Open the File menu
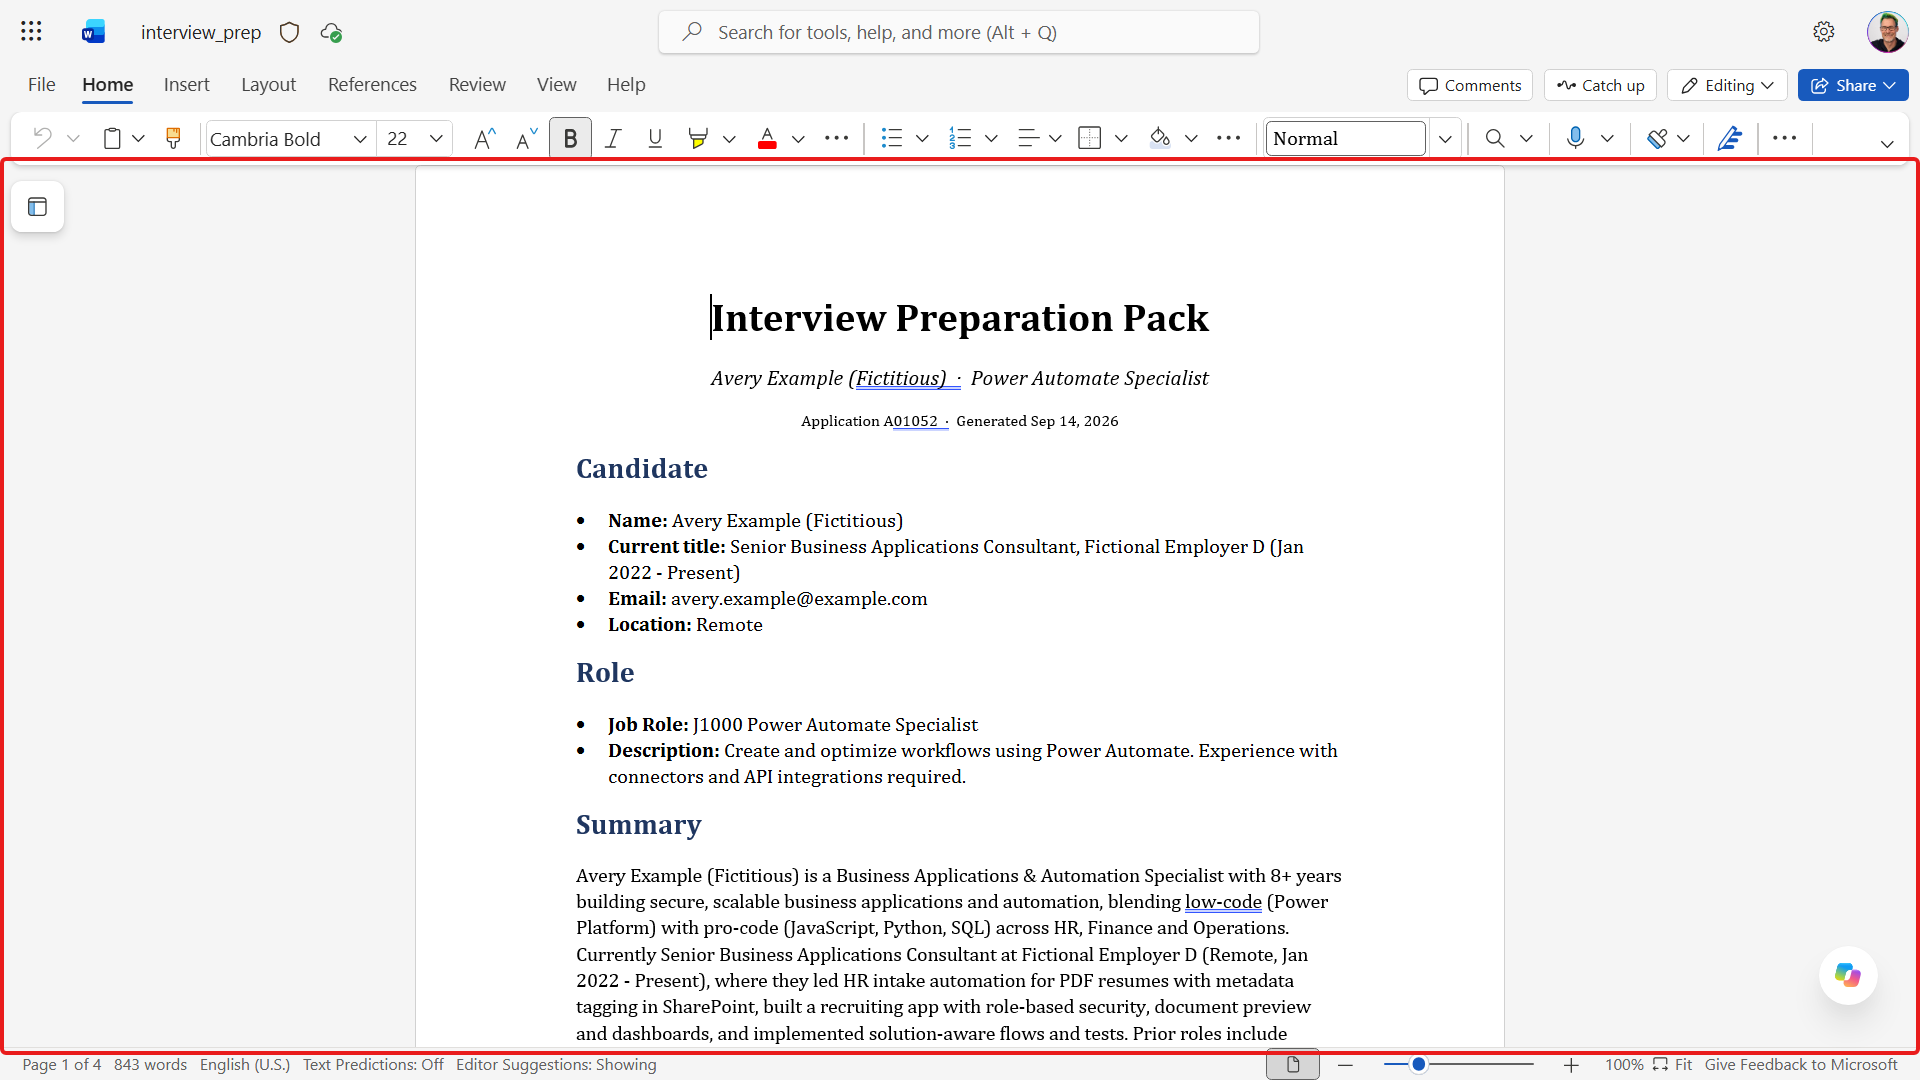The height and width of the screenshot is (1080, 1920). (42, 85)
